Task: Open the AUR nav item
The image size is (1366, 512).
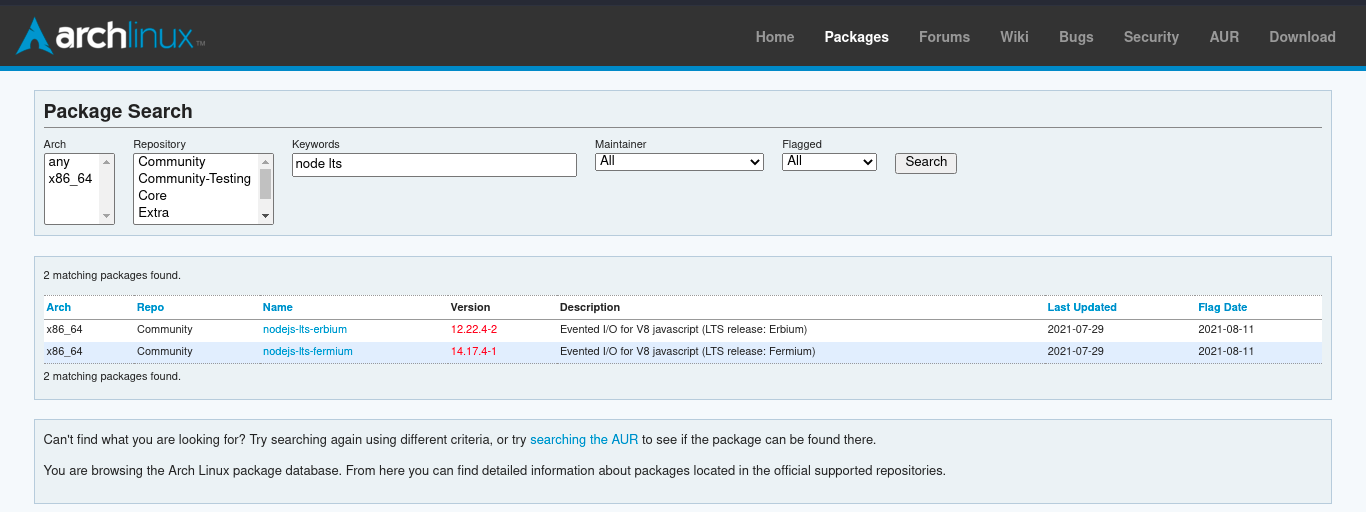Action: coord(1224,37)
